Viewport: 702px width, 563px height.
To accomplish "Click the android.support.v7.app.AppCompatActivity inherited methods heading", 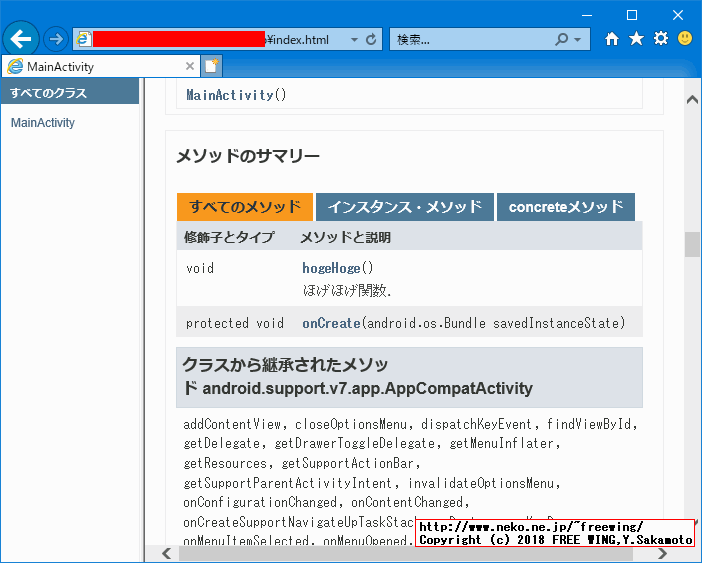I will click(409, 377).
